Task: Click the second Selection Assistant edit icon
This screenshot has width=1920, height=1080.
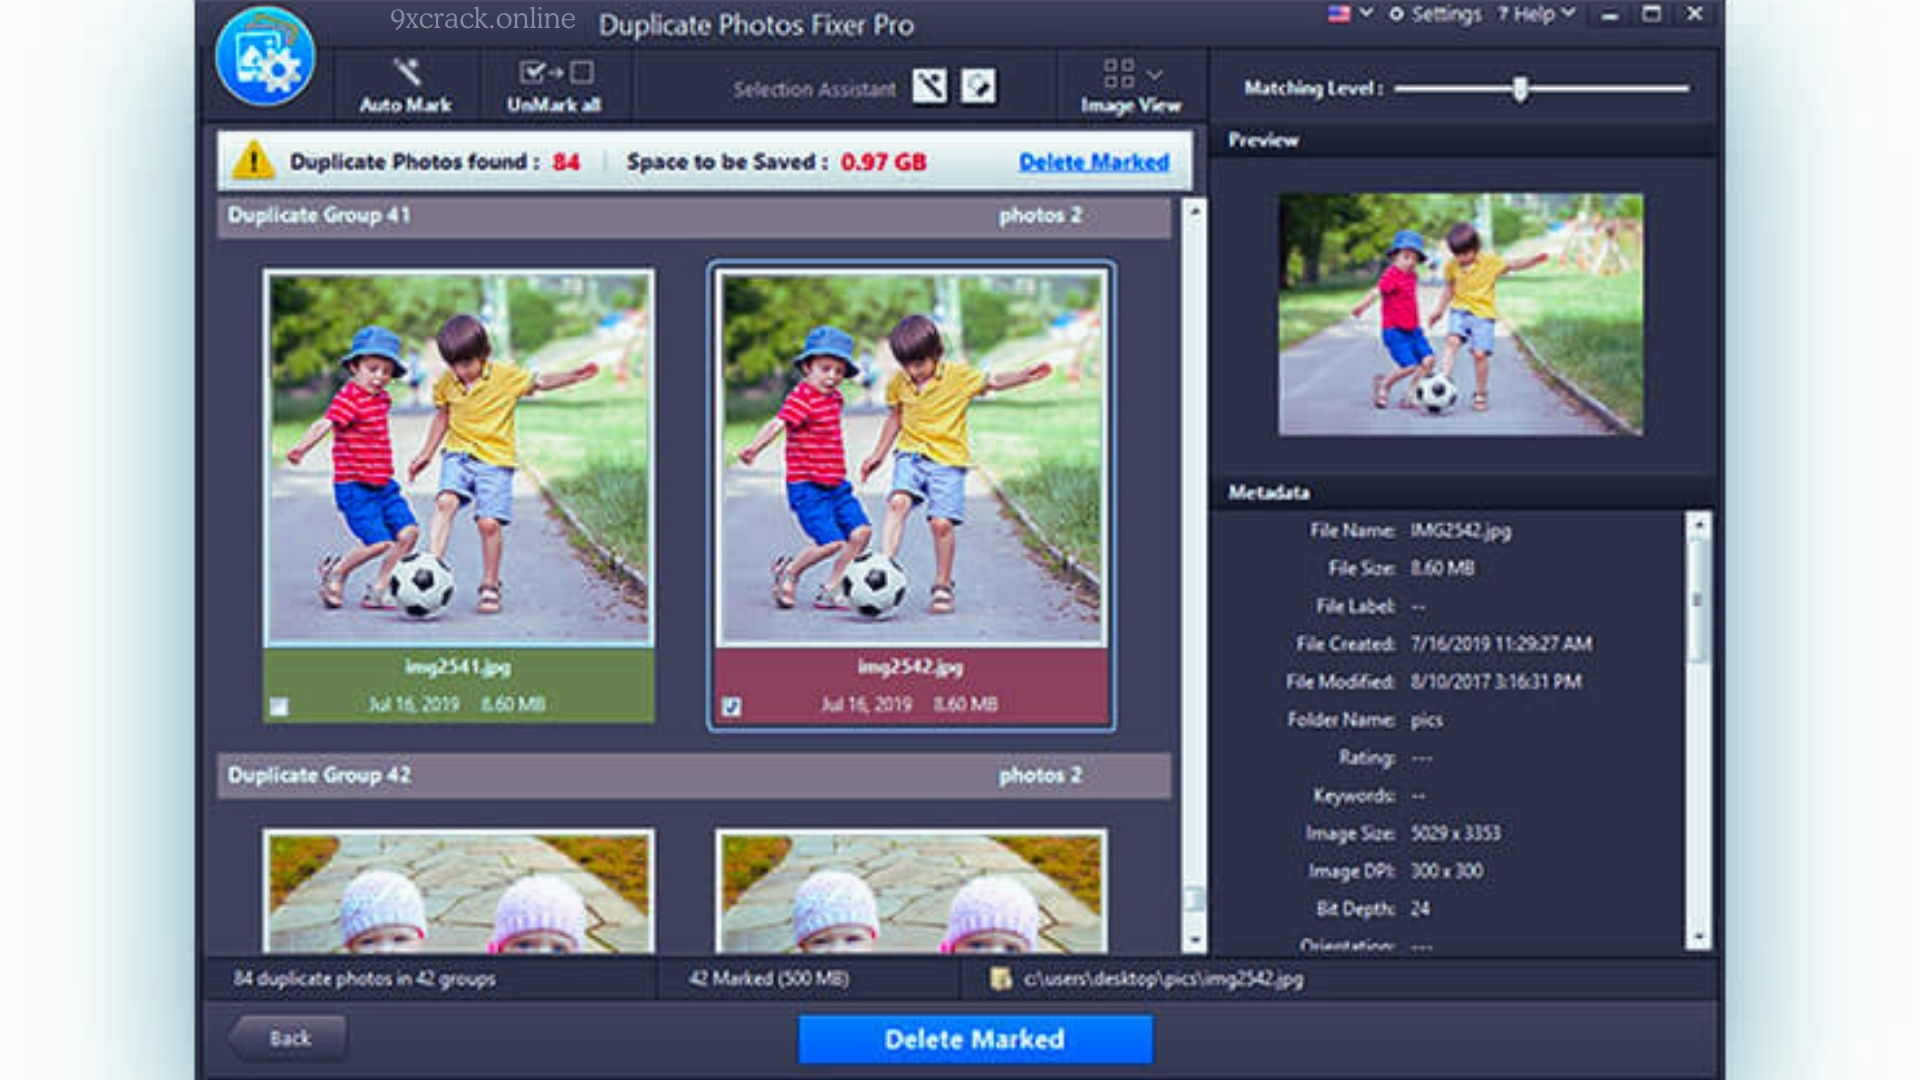Action: point(978,86)
